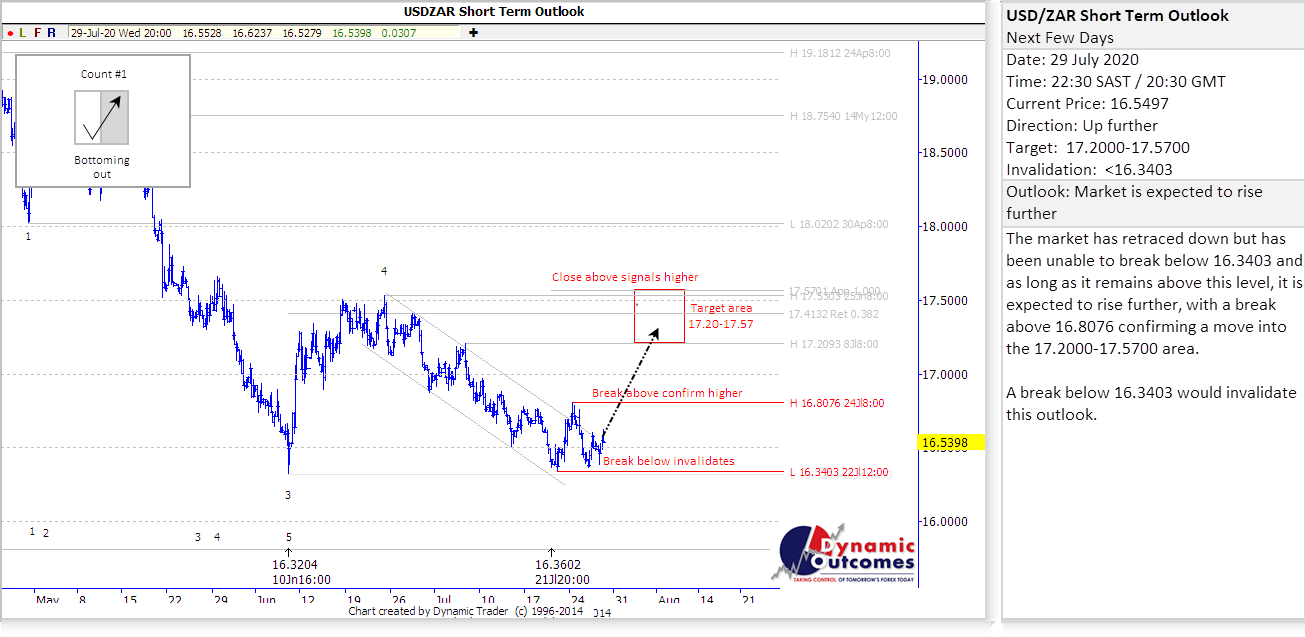Click the Close above signals higher note
This screenshot has height=637, width=1305.
click(625, 277)
